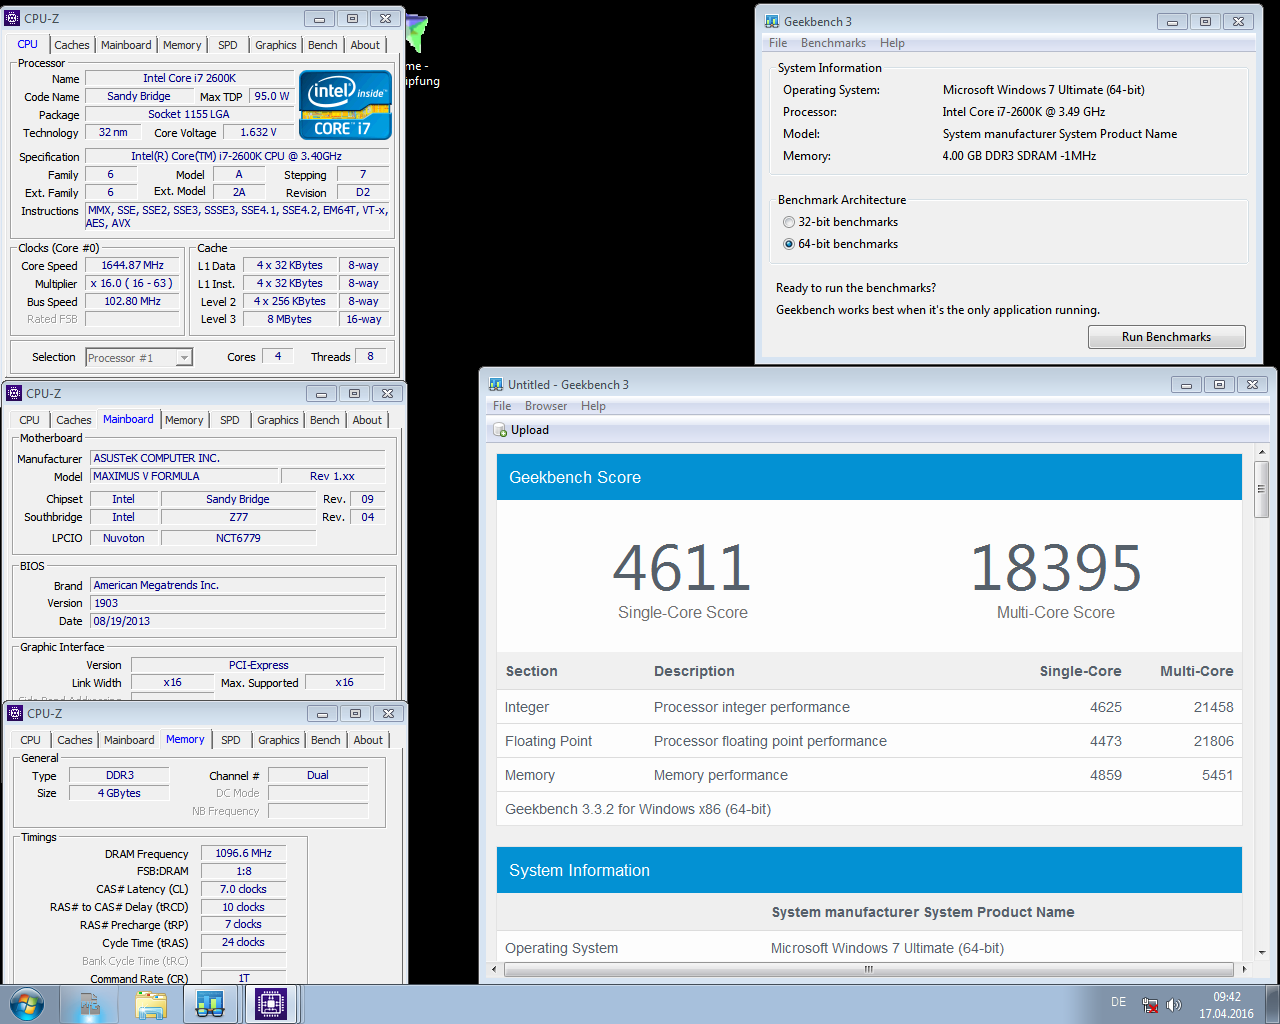Screen dimensions: 1280x1024
Task: Open Windows Explorer folder icon on taskbar
Action: [x=151, y=1004]
